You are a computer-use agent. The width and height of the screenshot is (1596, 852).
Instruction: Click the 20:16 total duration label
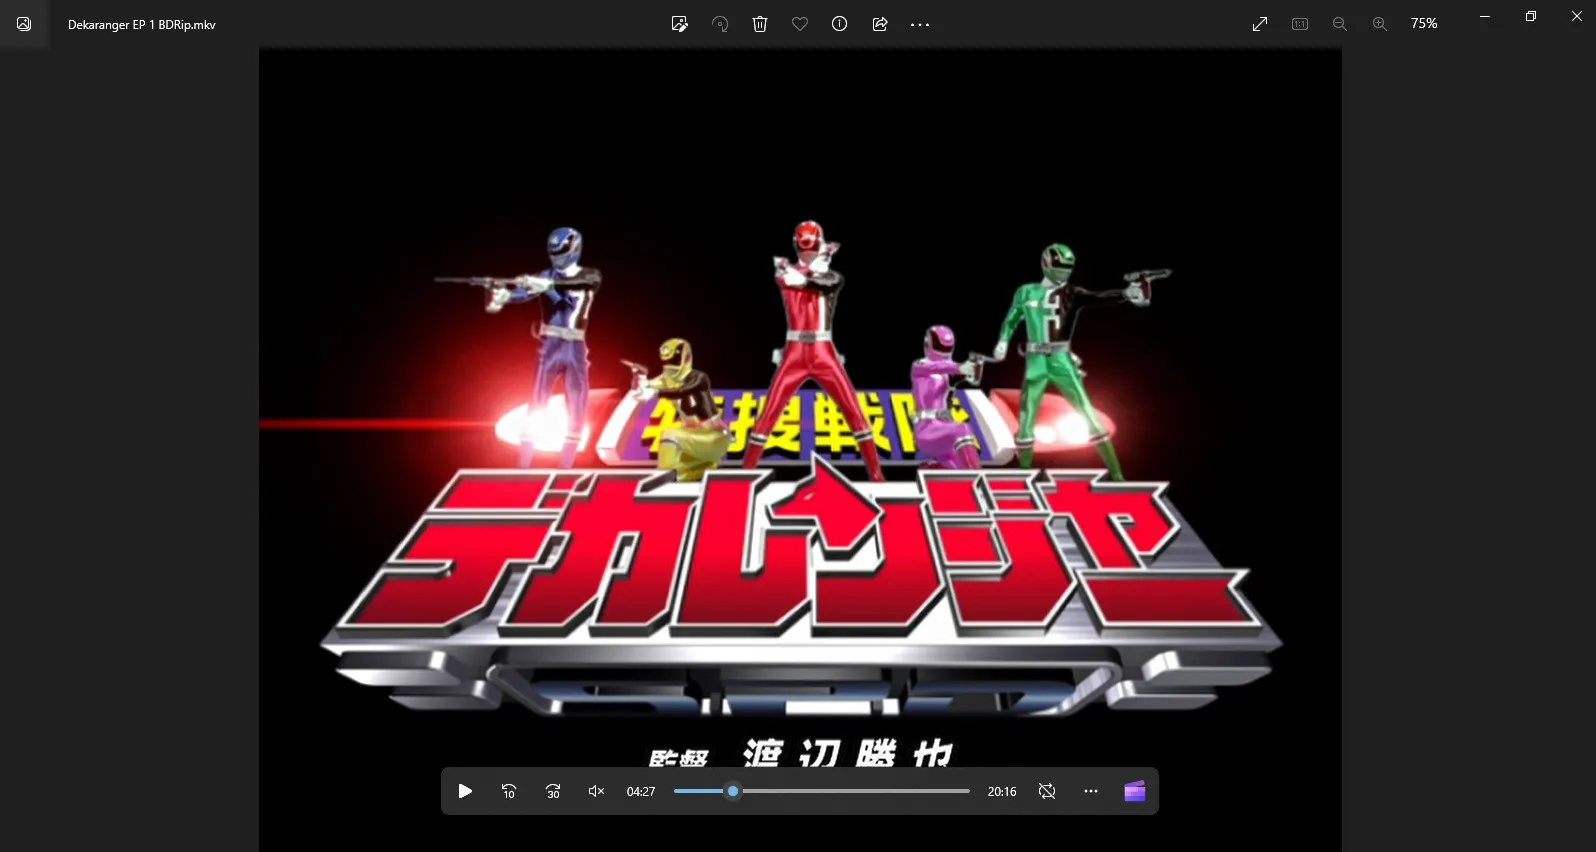click(1002, 792)
